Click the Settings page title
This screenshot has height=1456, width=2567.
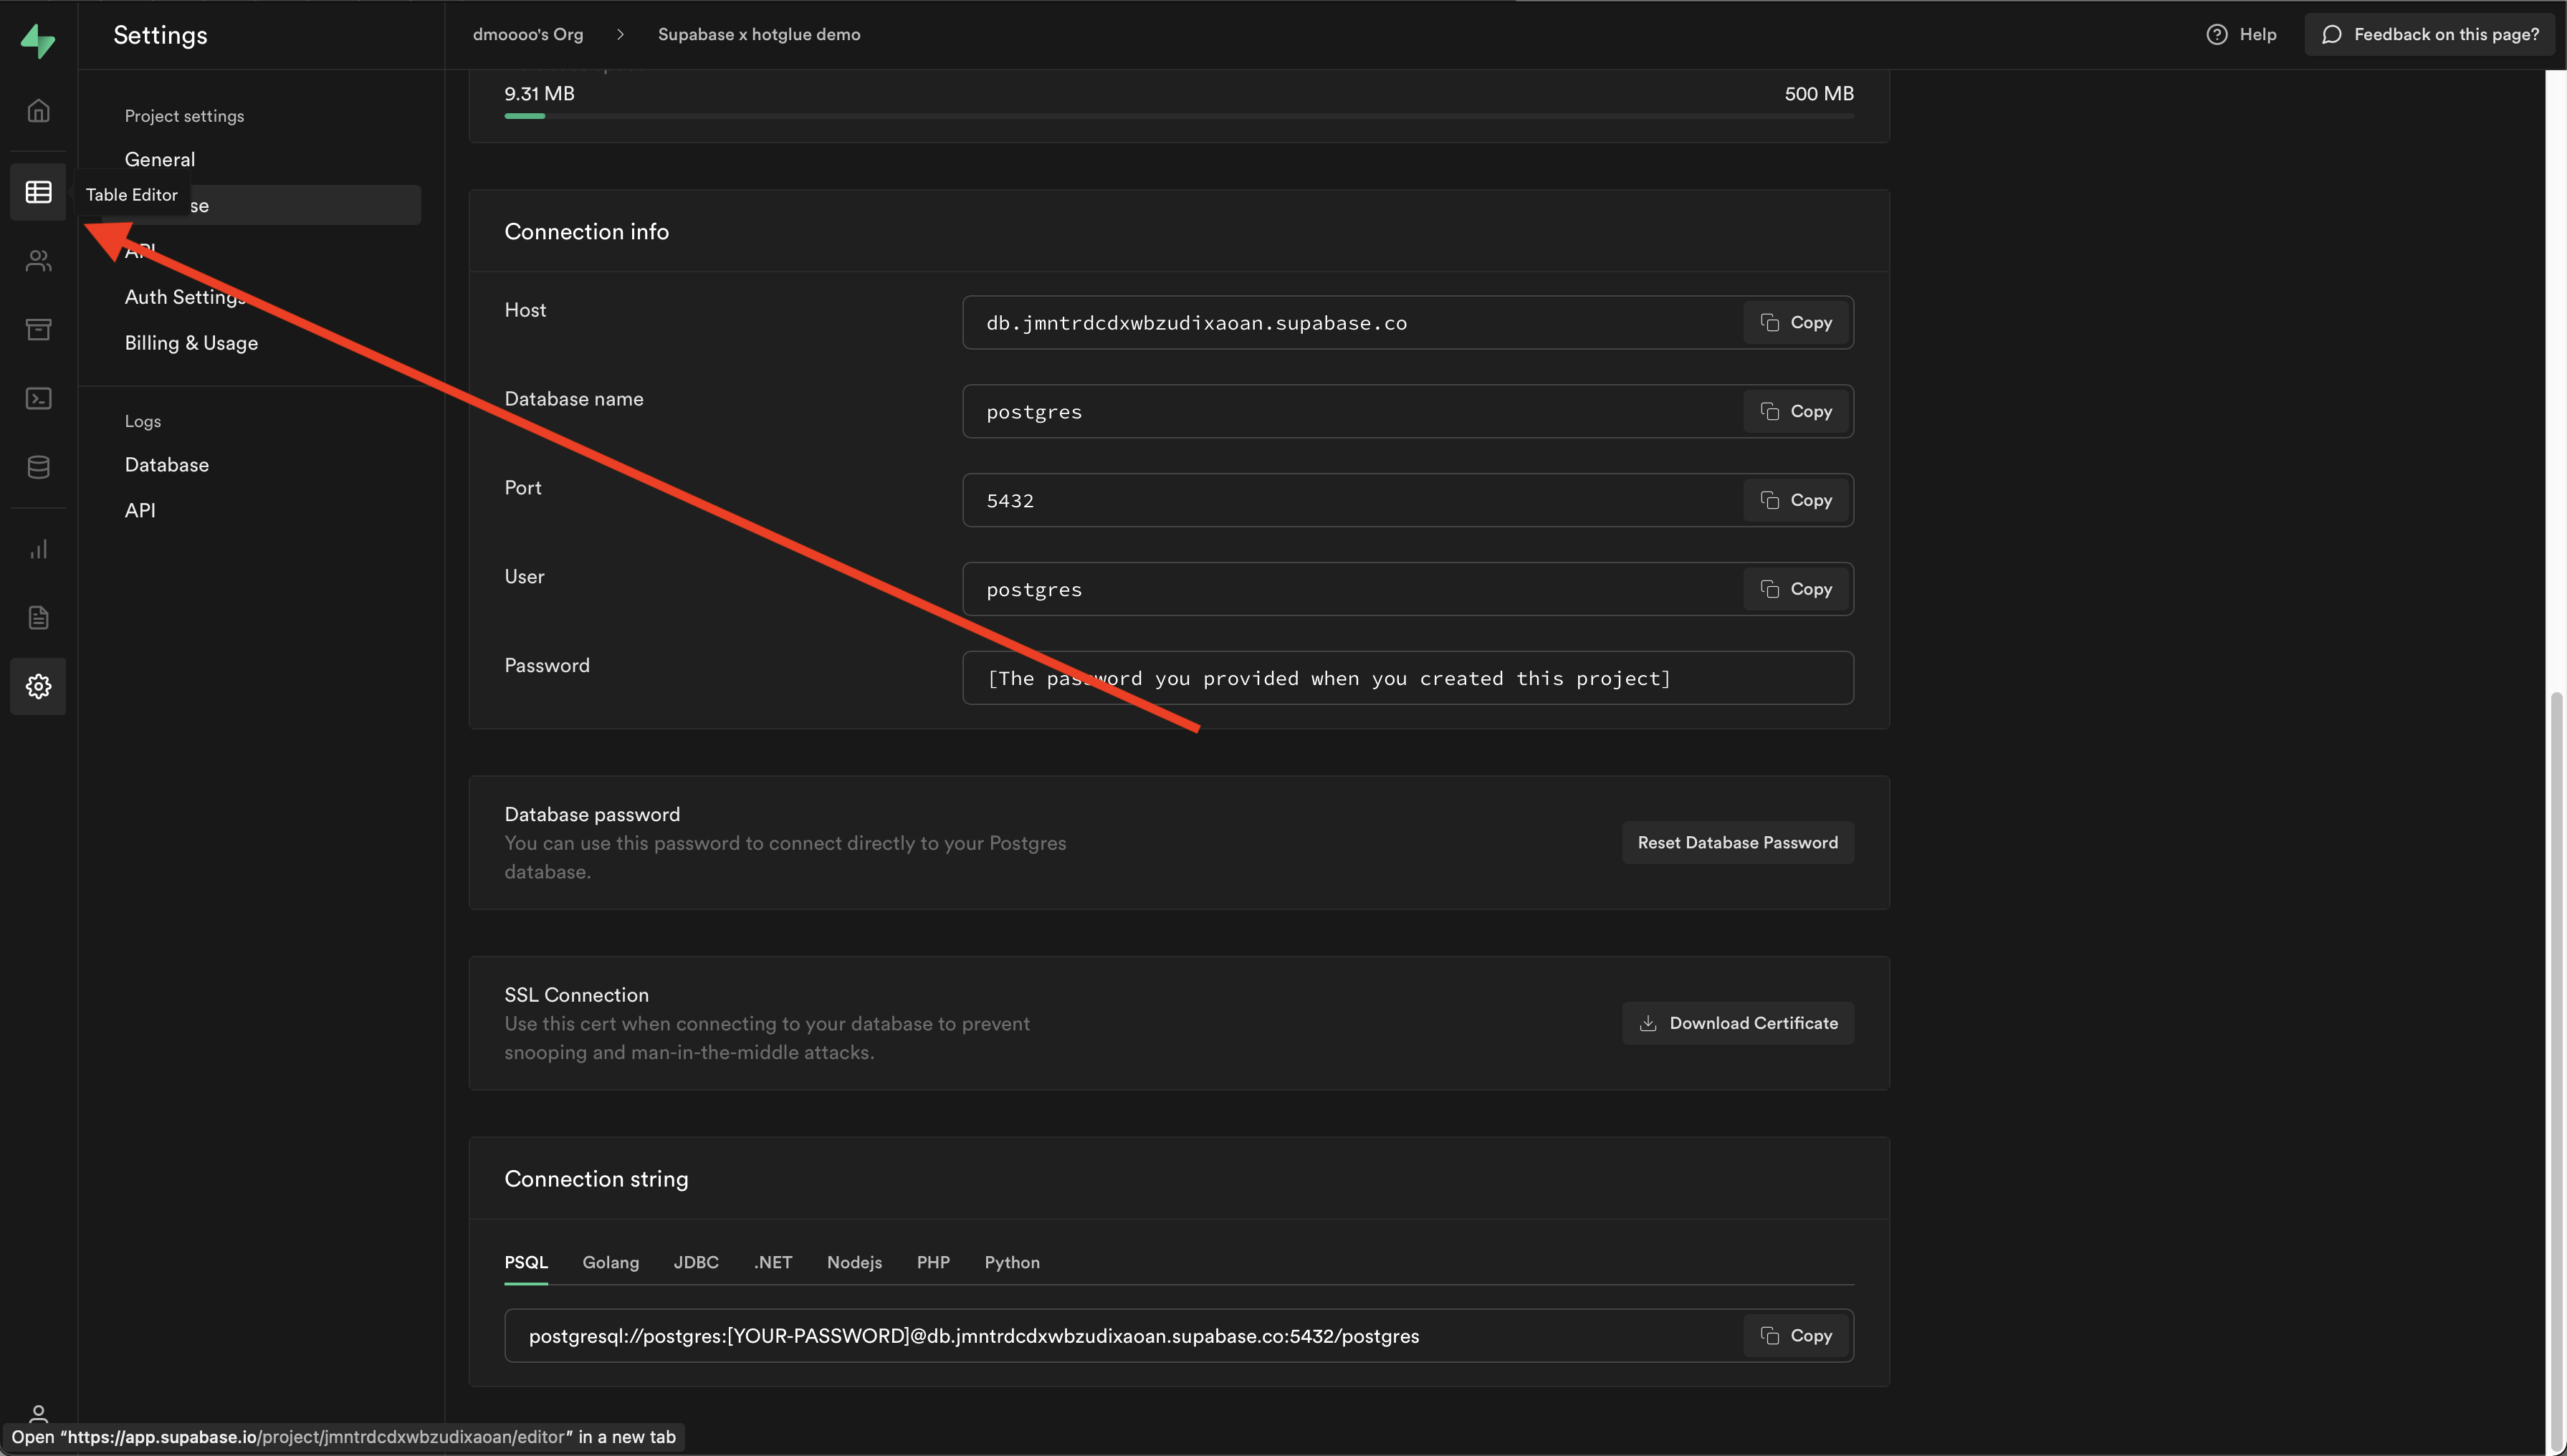tap(160, 35)
